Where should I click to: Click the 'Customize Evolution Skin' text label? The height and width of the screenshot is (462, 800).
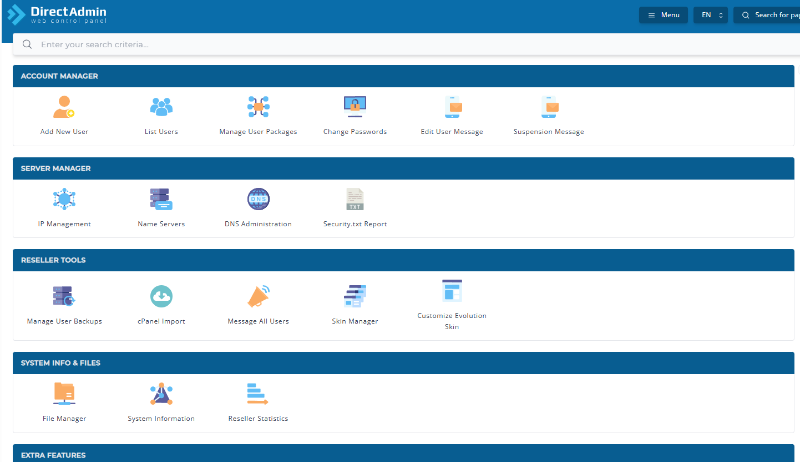tap(452, 321)
